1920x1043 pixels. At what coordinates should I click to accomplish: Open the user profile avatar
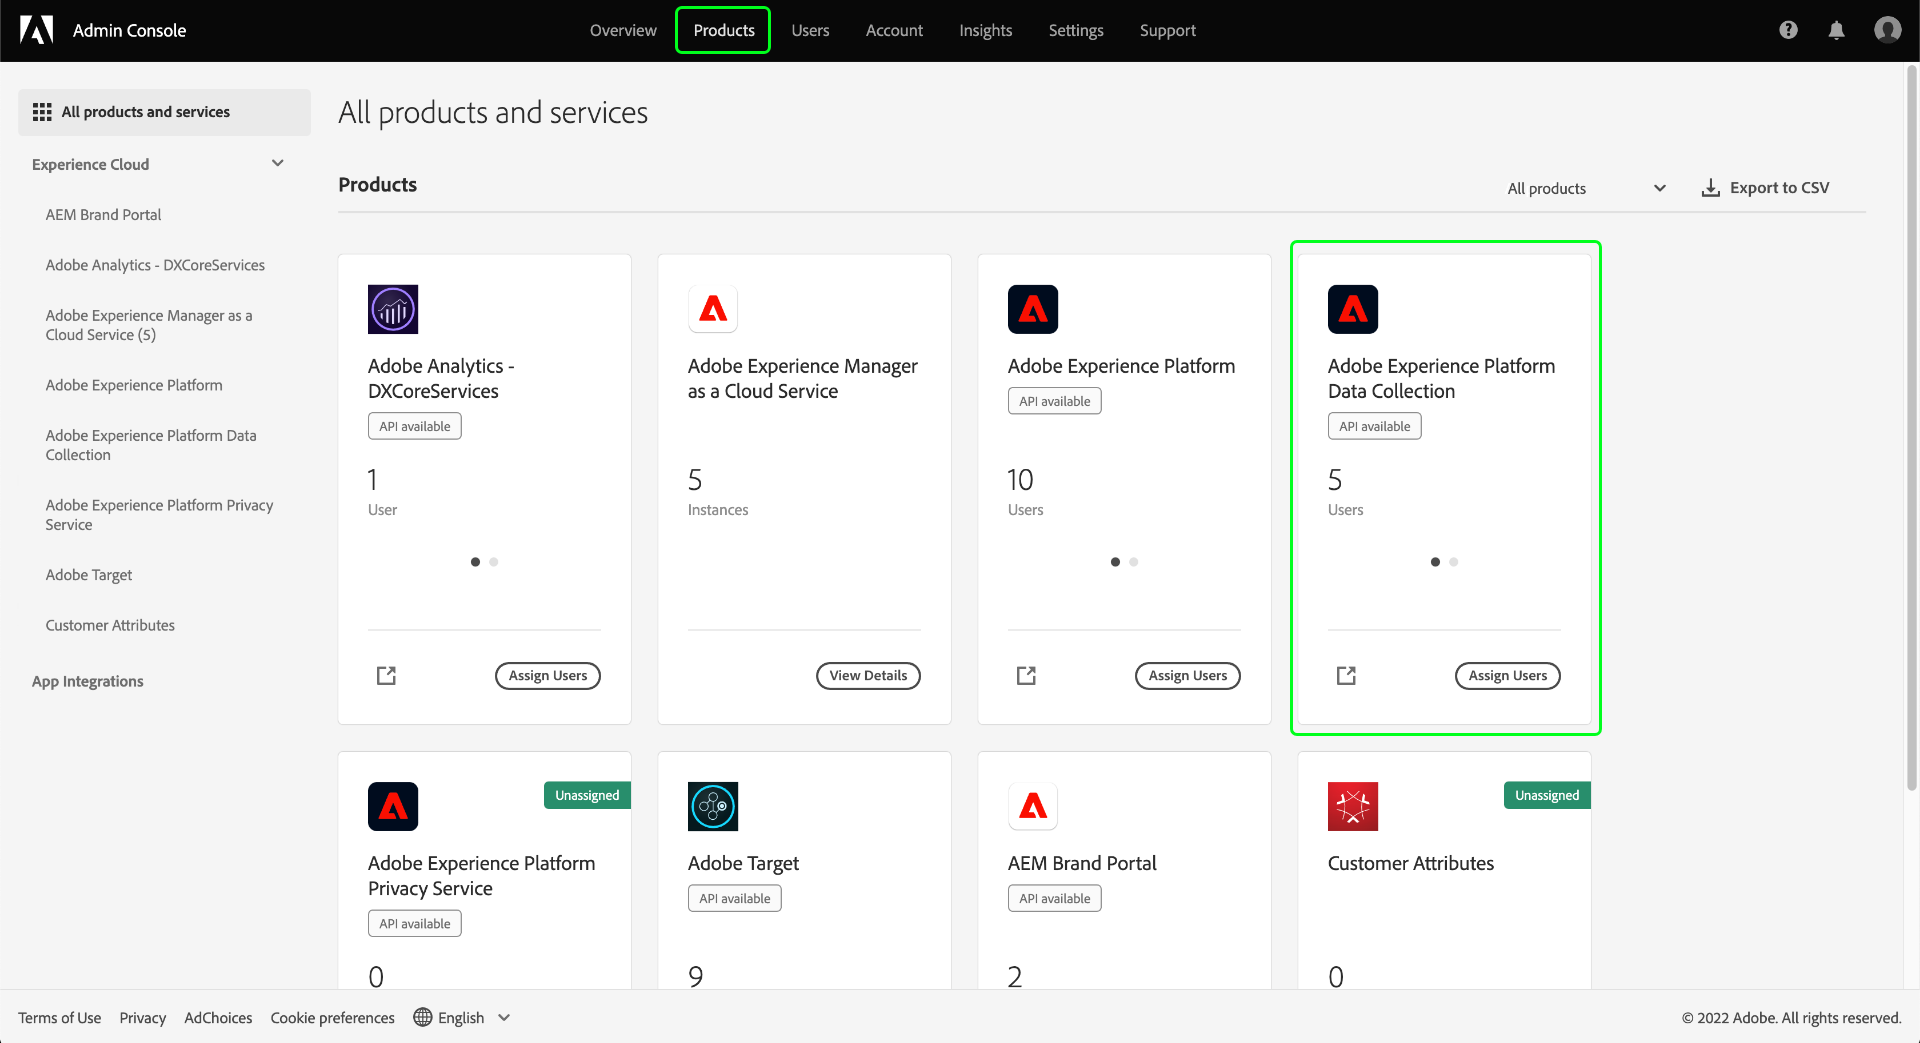1887,30
